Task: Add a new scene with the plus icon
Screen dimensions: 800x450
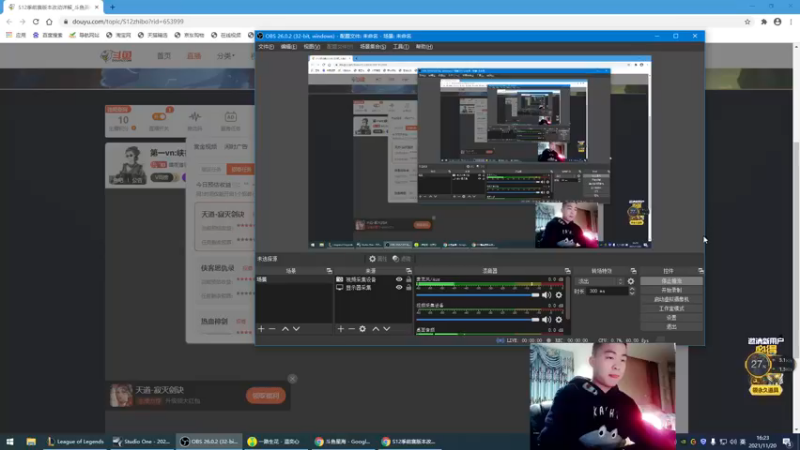Action: [x=261, y=329]
